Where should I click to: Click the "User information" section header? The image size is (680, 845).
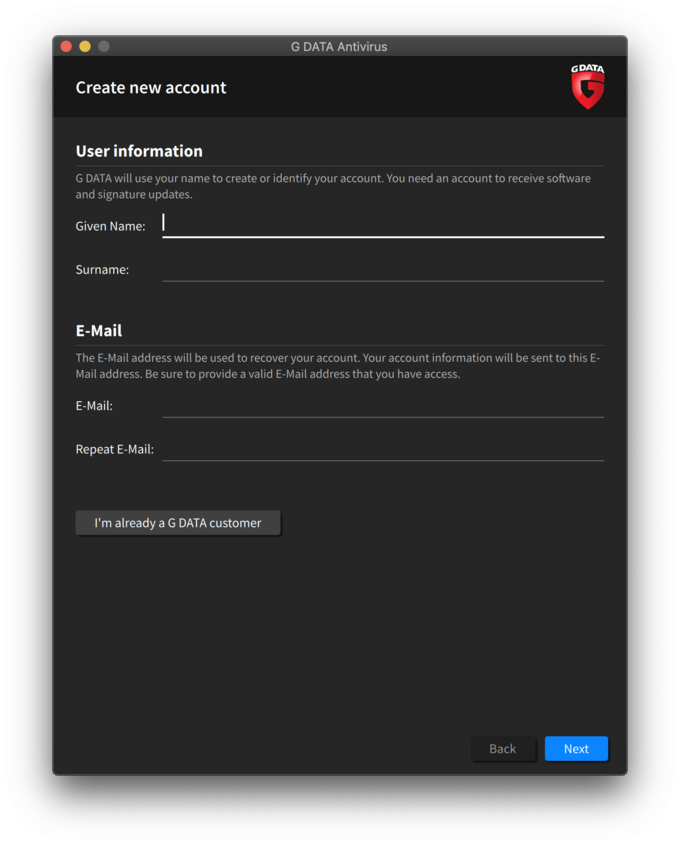tap(139, 151)
